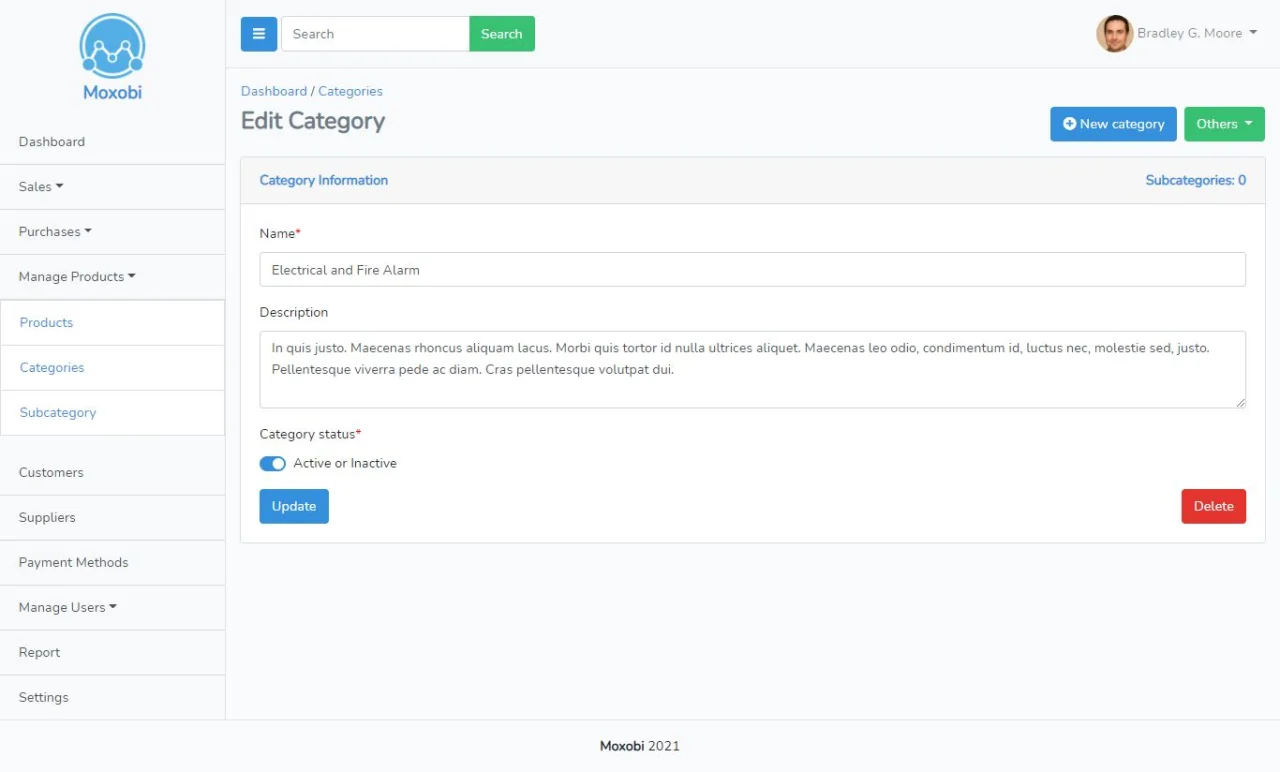The width and height of the screenshot is (1280, 772).
Task: Go to Categories breadcrumb link
Action: [350, 91]
